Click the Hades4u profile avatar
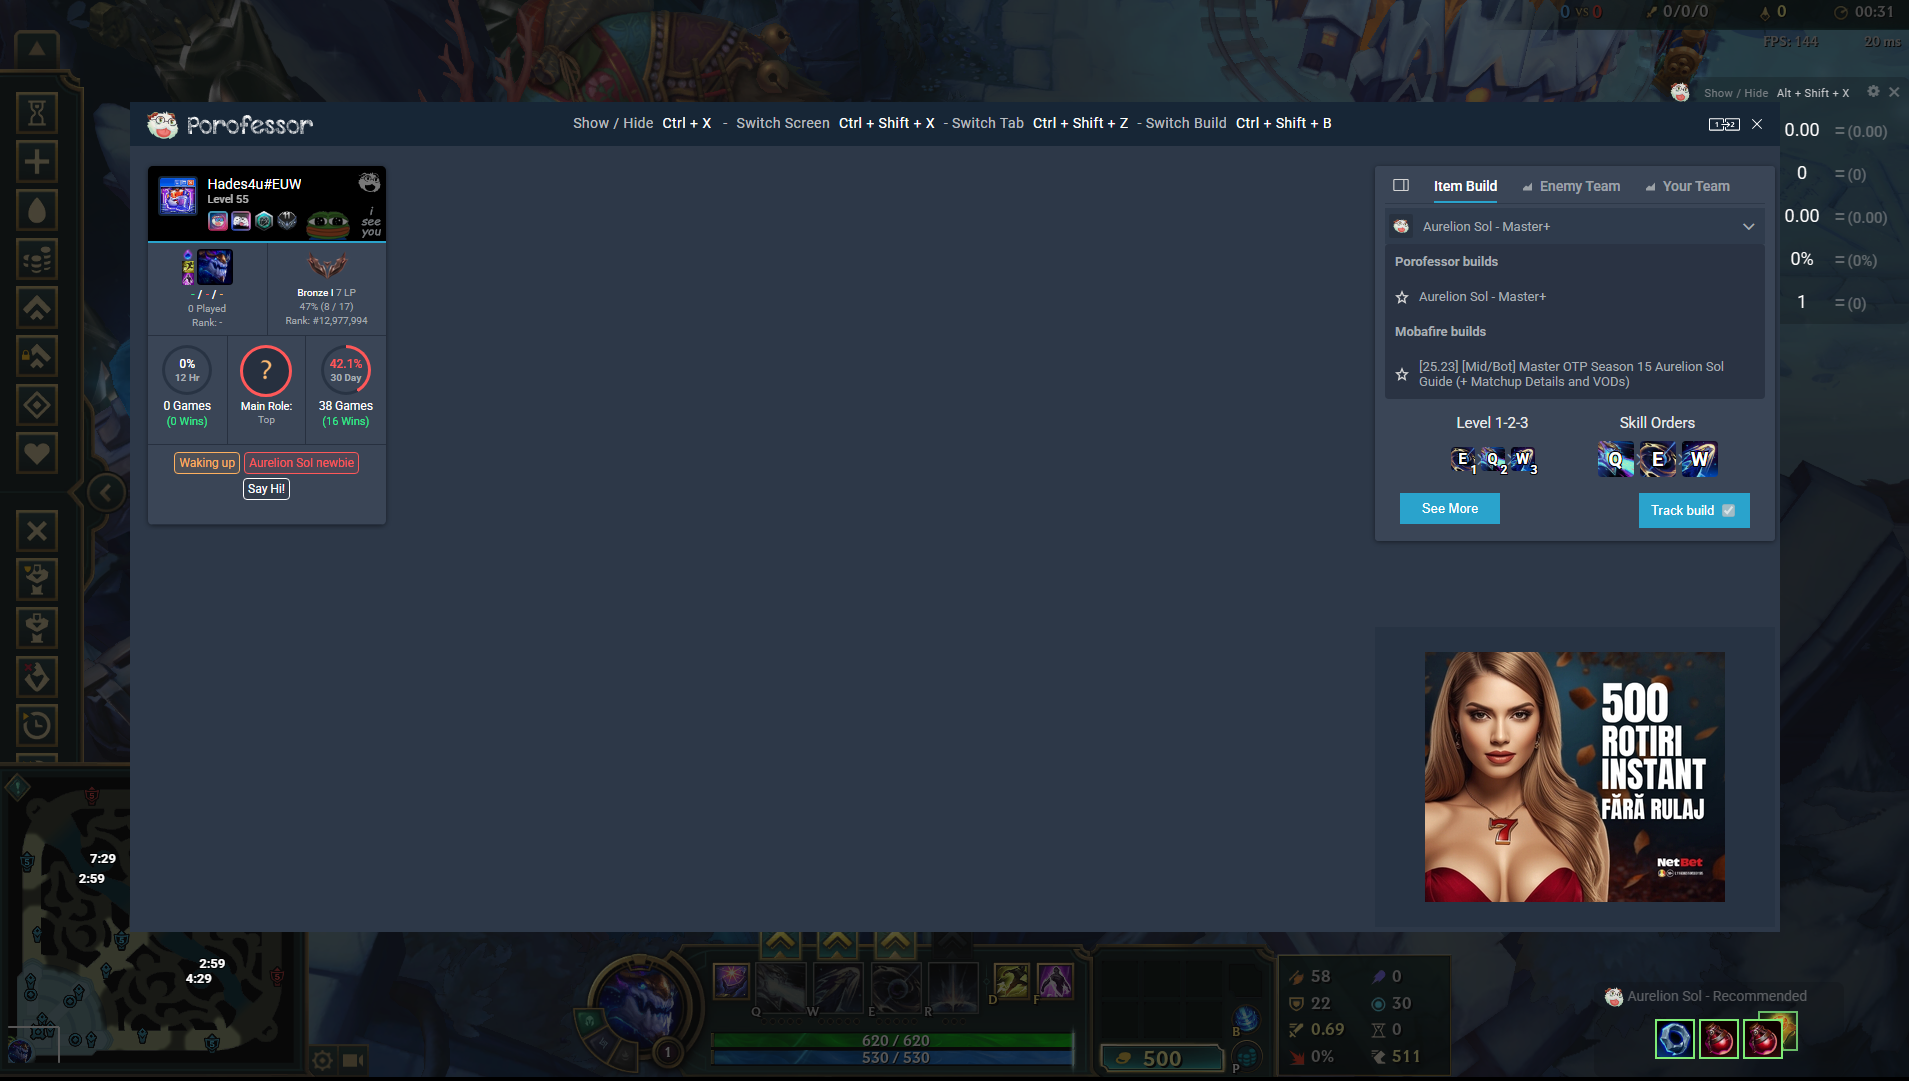 [178, 196]
